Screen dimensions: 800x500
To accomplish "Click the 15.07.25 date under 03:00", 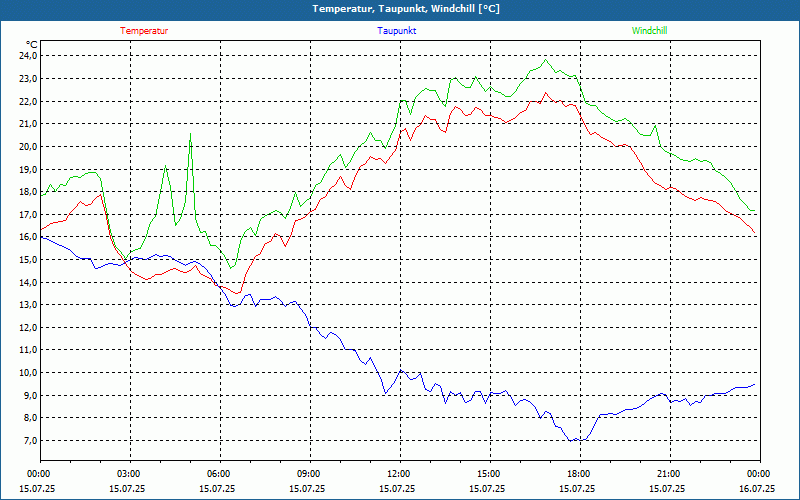I will tap(127, 488).
